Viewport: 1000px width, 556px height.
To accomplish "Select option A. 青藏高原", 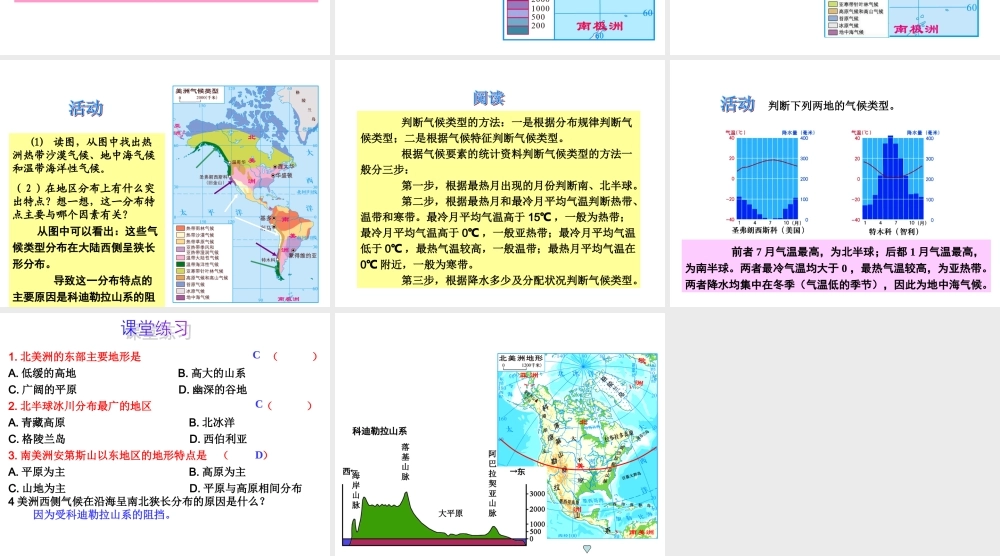I will click(36, 423).
